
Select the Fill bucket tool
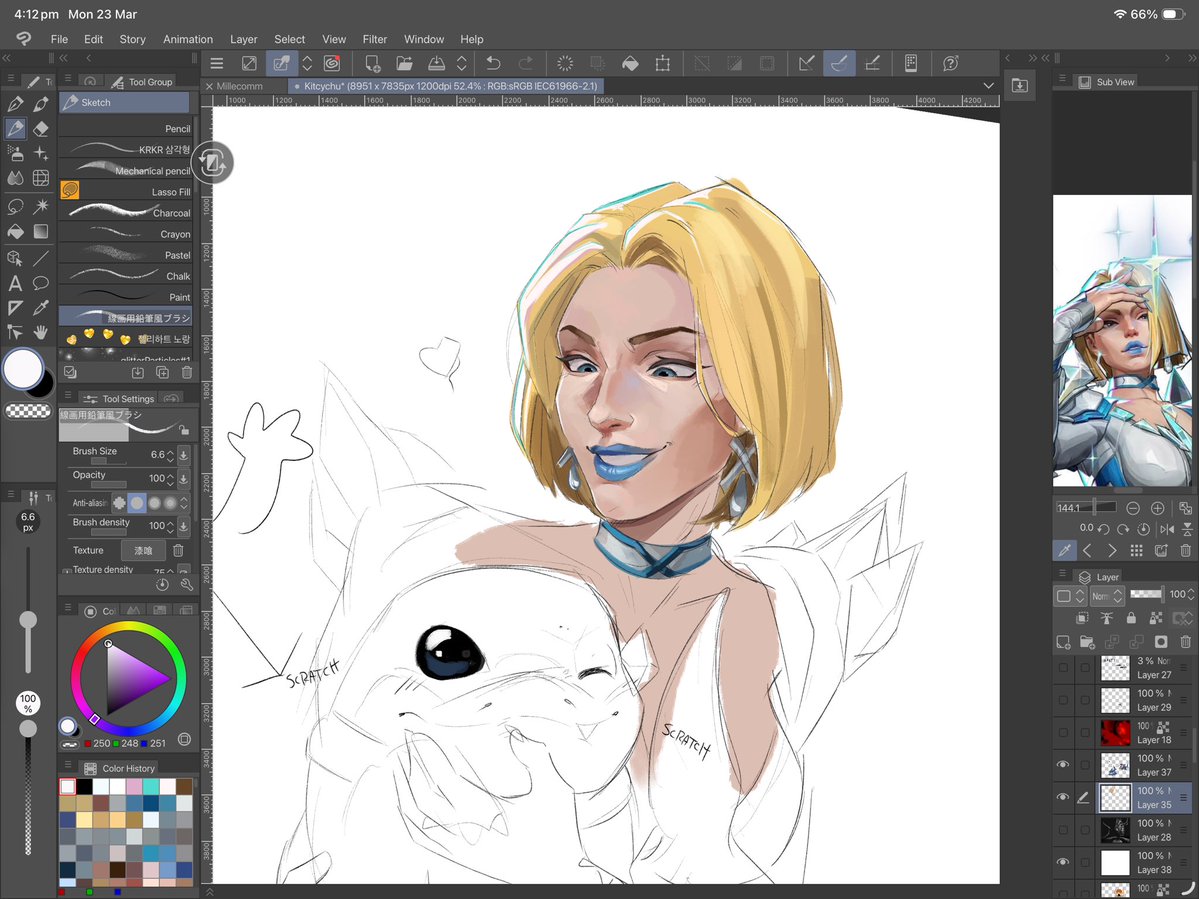(x=15, y=232)
